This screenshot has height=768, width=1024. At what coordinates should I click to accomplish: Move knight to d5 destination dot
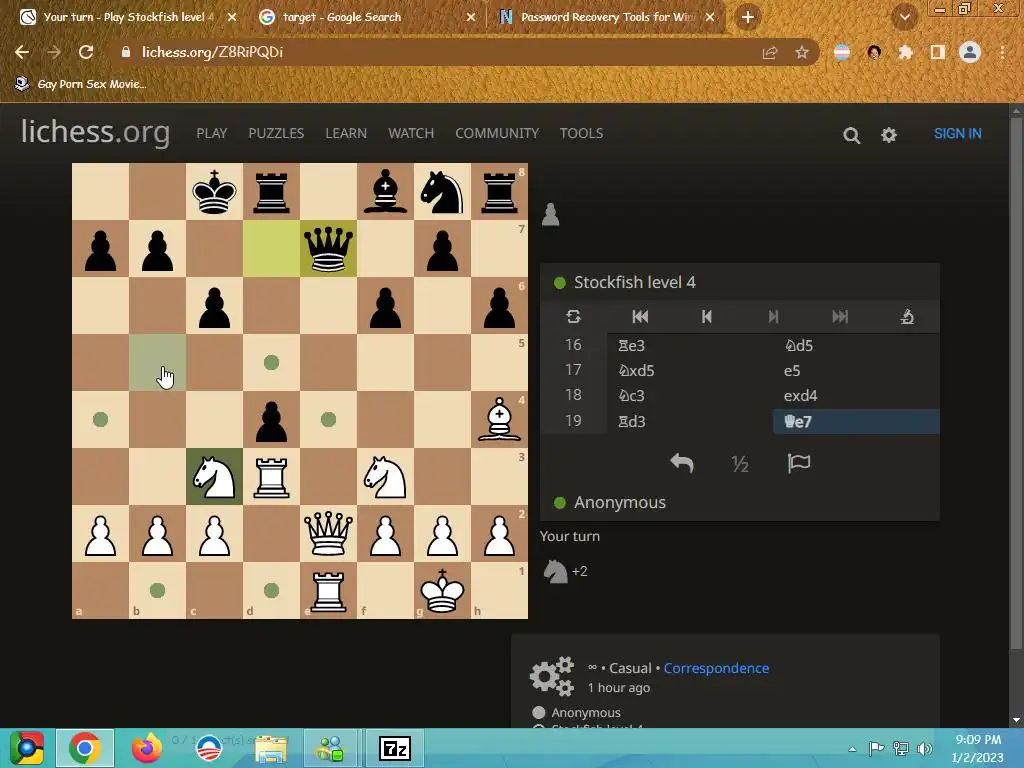(x=271, y=362)
